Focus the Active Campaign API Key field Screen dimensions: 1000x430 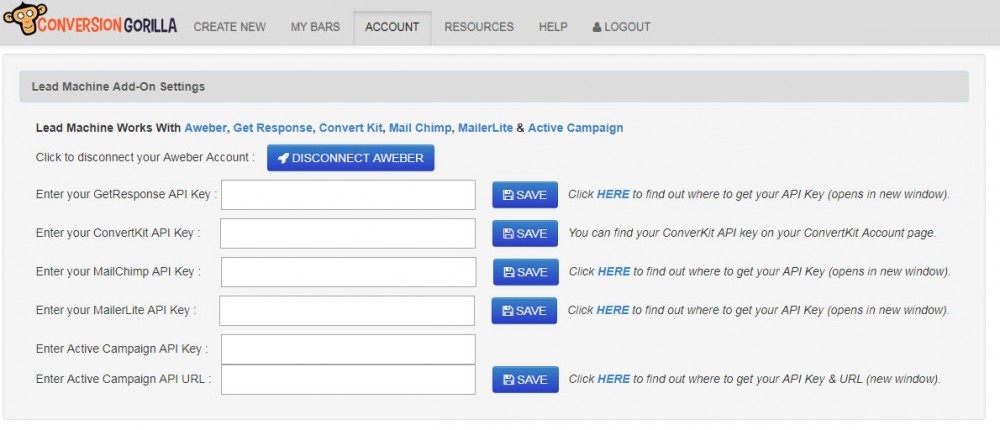pyautogui.click(x=348, y=349)
